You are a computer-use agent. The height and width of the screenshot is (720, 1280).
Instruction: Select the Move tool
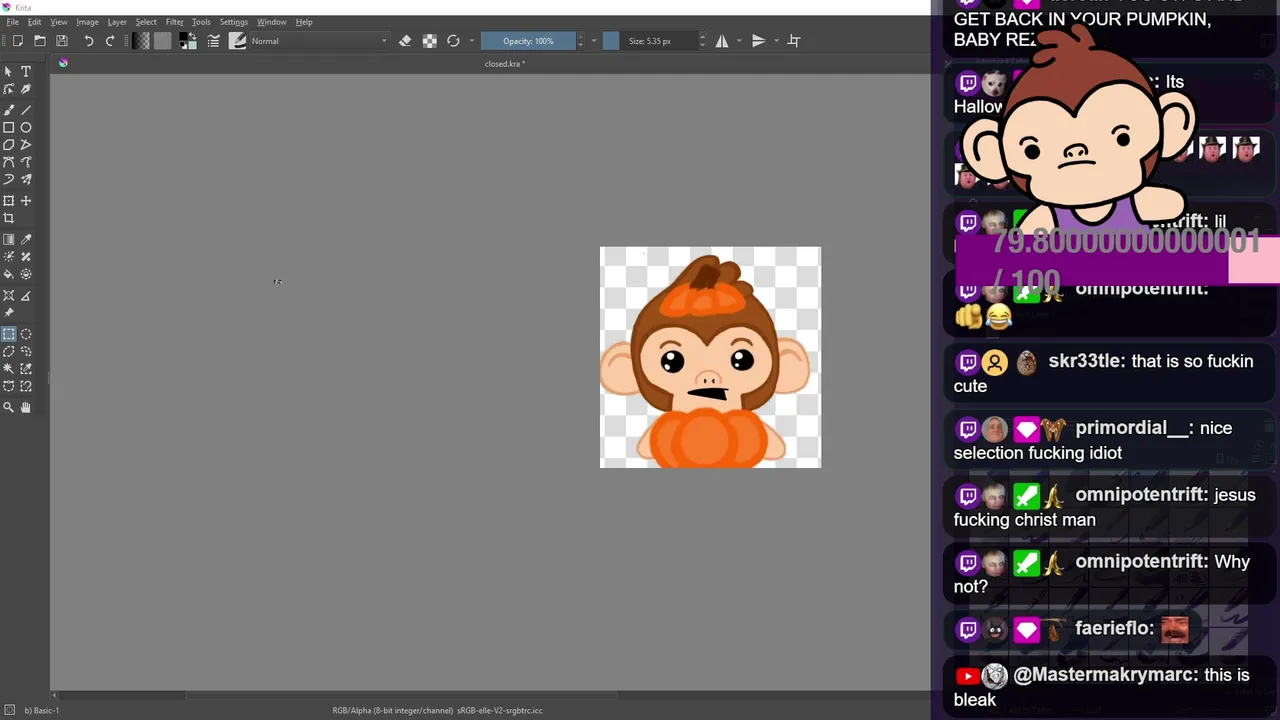click(26, 201)
